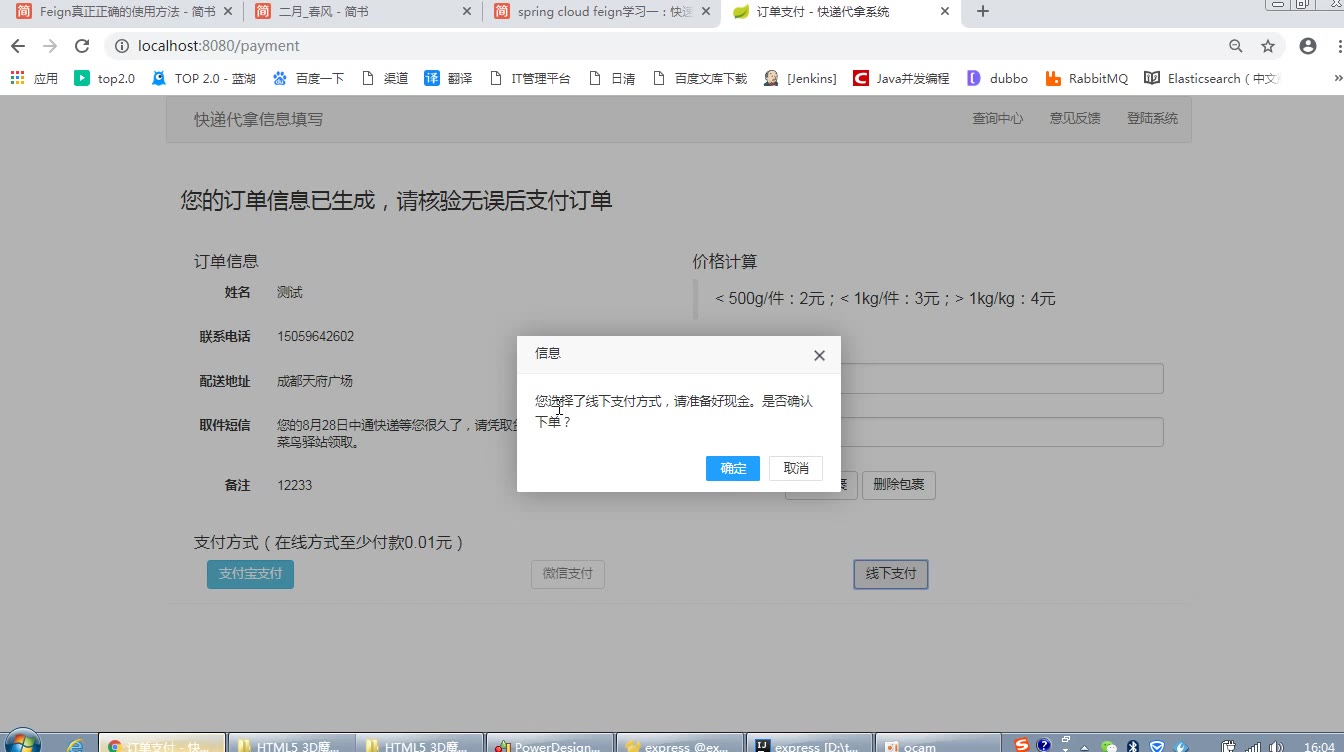Viewport: 1344px width, 752px height.
Task: Click the site information icon in address bar
Action: point(121,46)
